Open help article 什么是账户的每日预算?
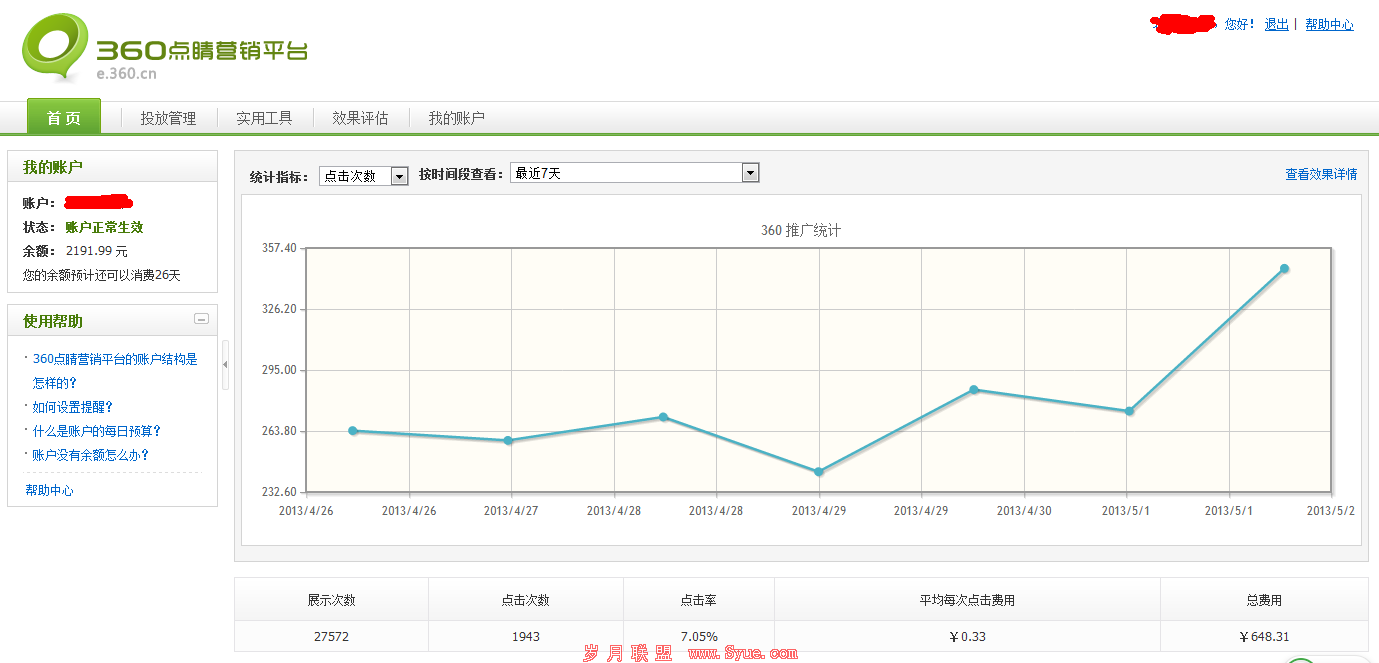Image resolution: width=1379 pixels, height=663 pixels. tap(97, 431)
